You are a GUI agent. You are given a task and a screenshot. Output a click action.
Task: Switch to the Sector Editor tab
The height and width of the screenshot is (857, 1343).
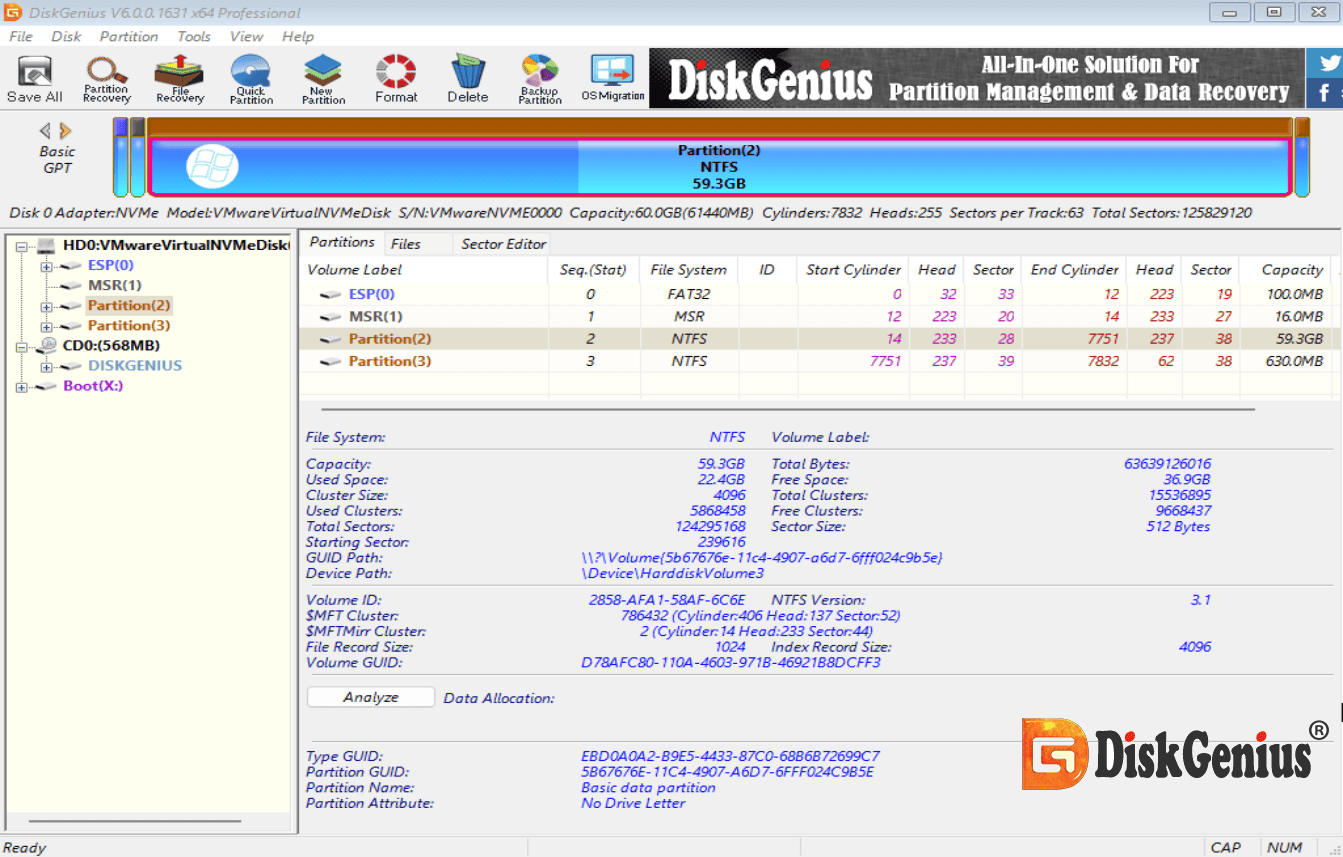pyautogui.click(x=504, y=244)
